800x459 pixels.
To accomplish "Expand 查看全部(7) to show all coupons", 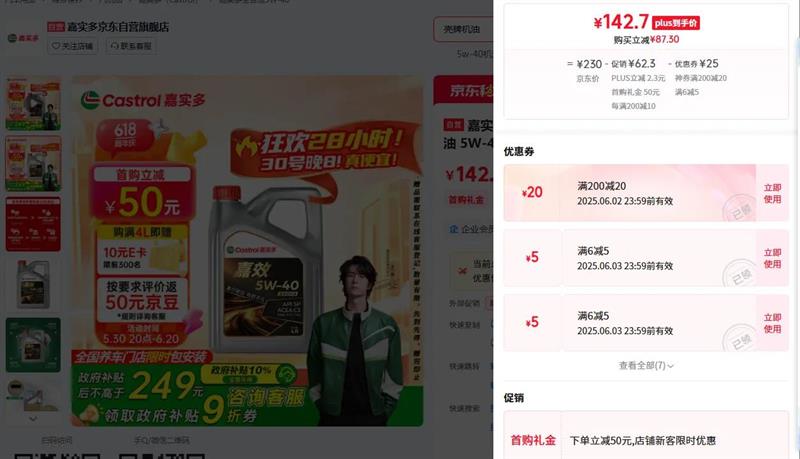I will coord(646,366).
